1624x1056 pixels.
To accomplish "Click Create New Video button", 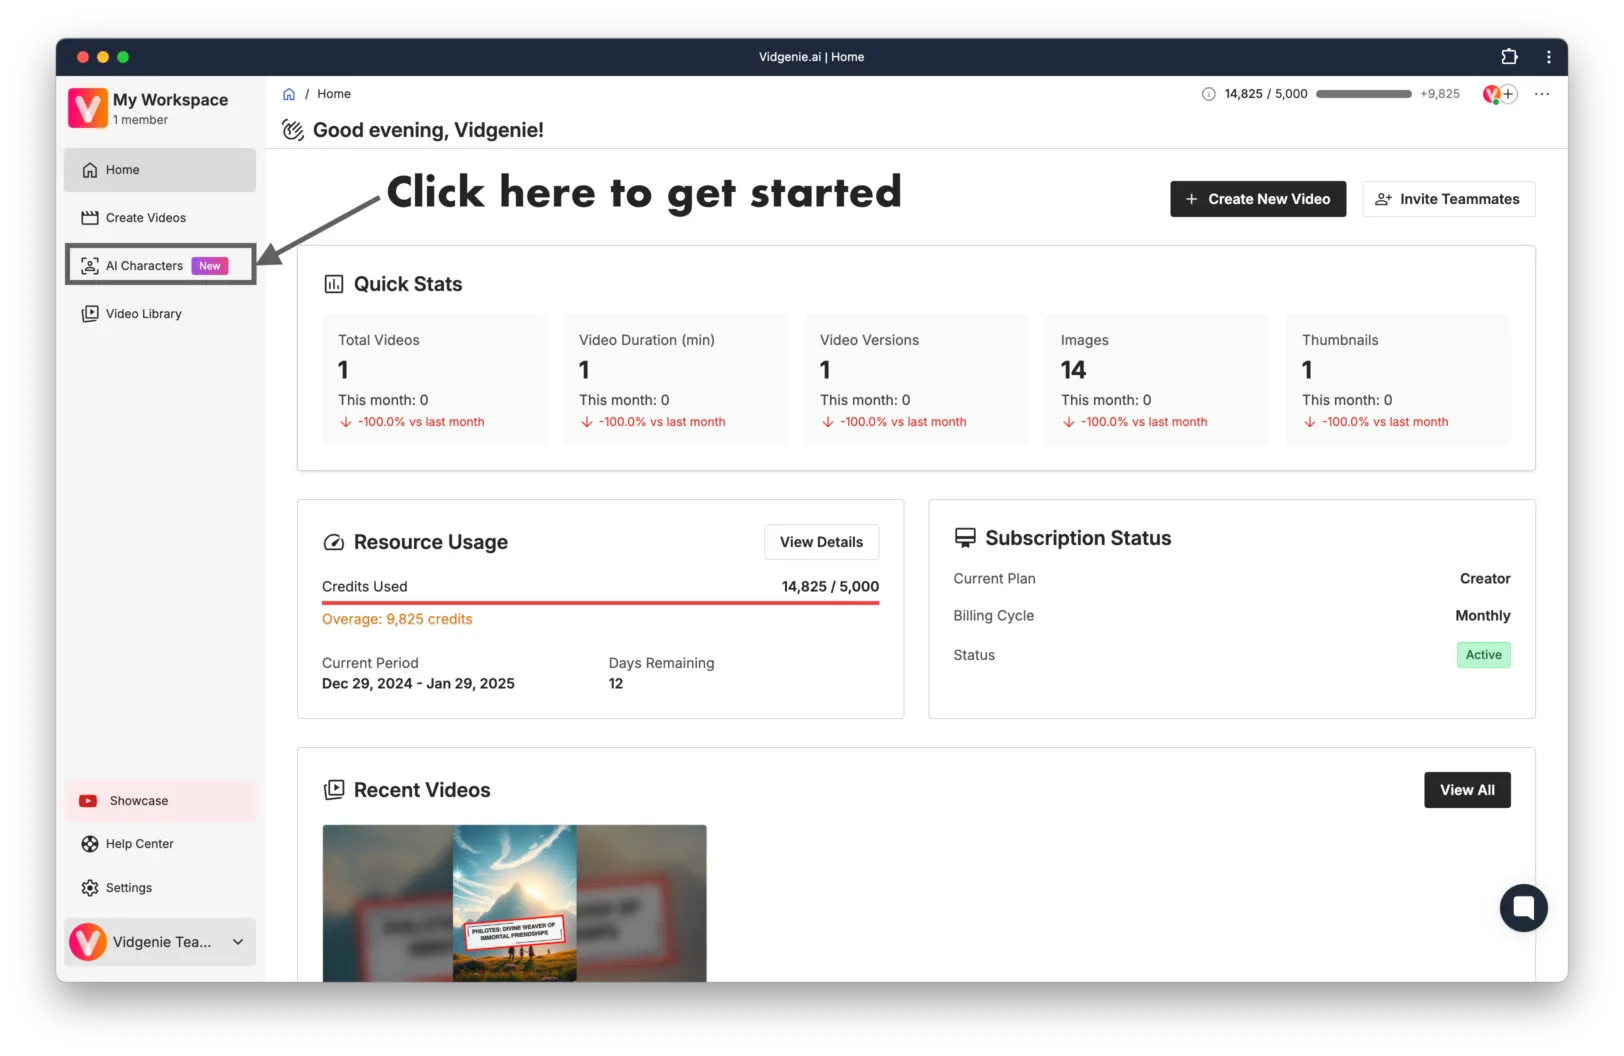I will point(1258,199).
